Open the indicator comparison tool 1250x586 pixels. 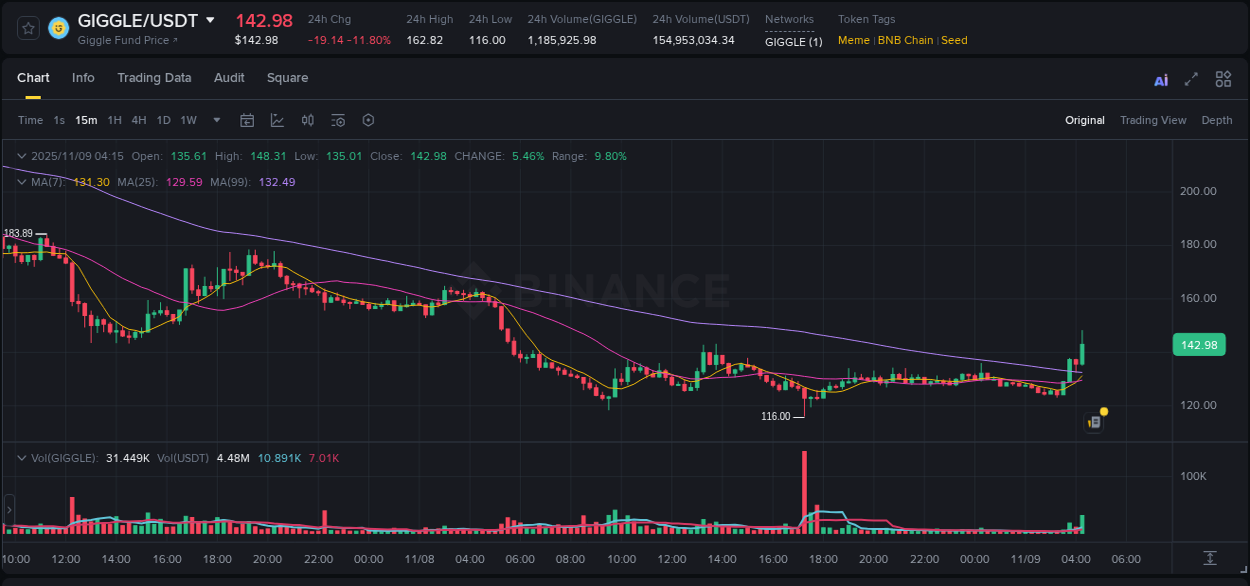tap(307, 120)
